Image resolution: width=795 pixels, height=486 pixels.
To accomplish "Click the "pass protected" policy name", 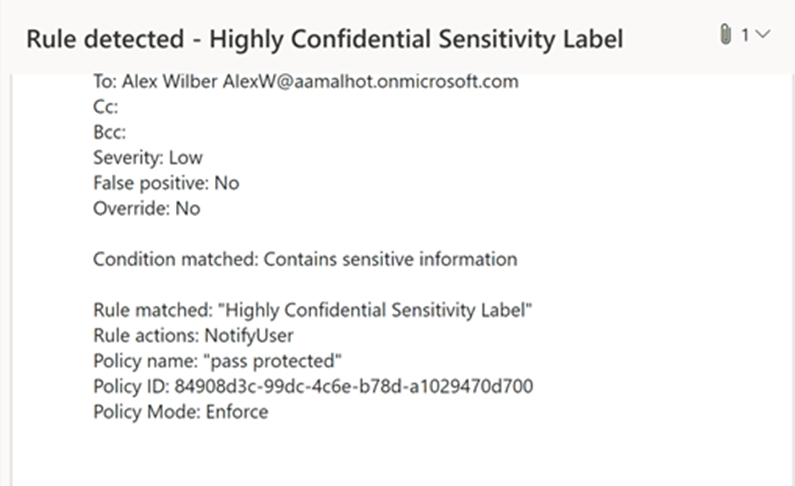I will click(272, 361).
